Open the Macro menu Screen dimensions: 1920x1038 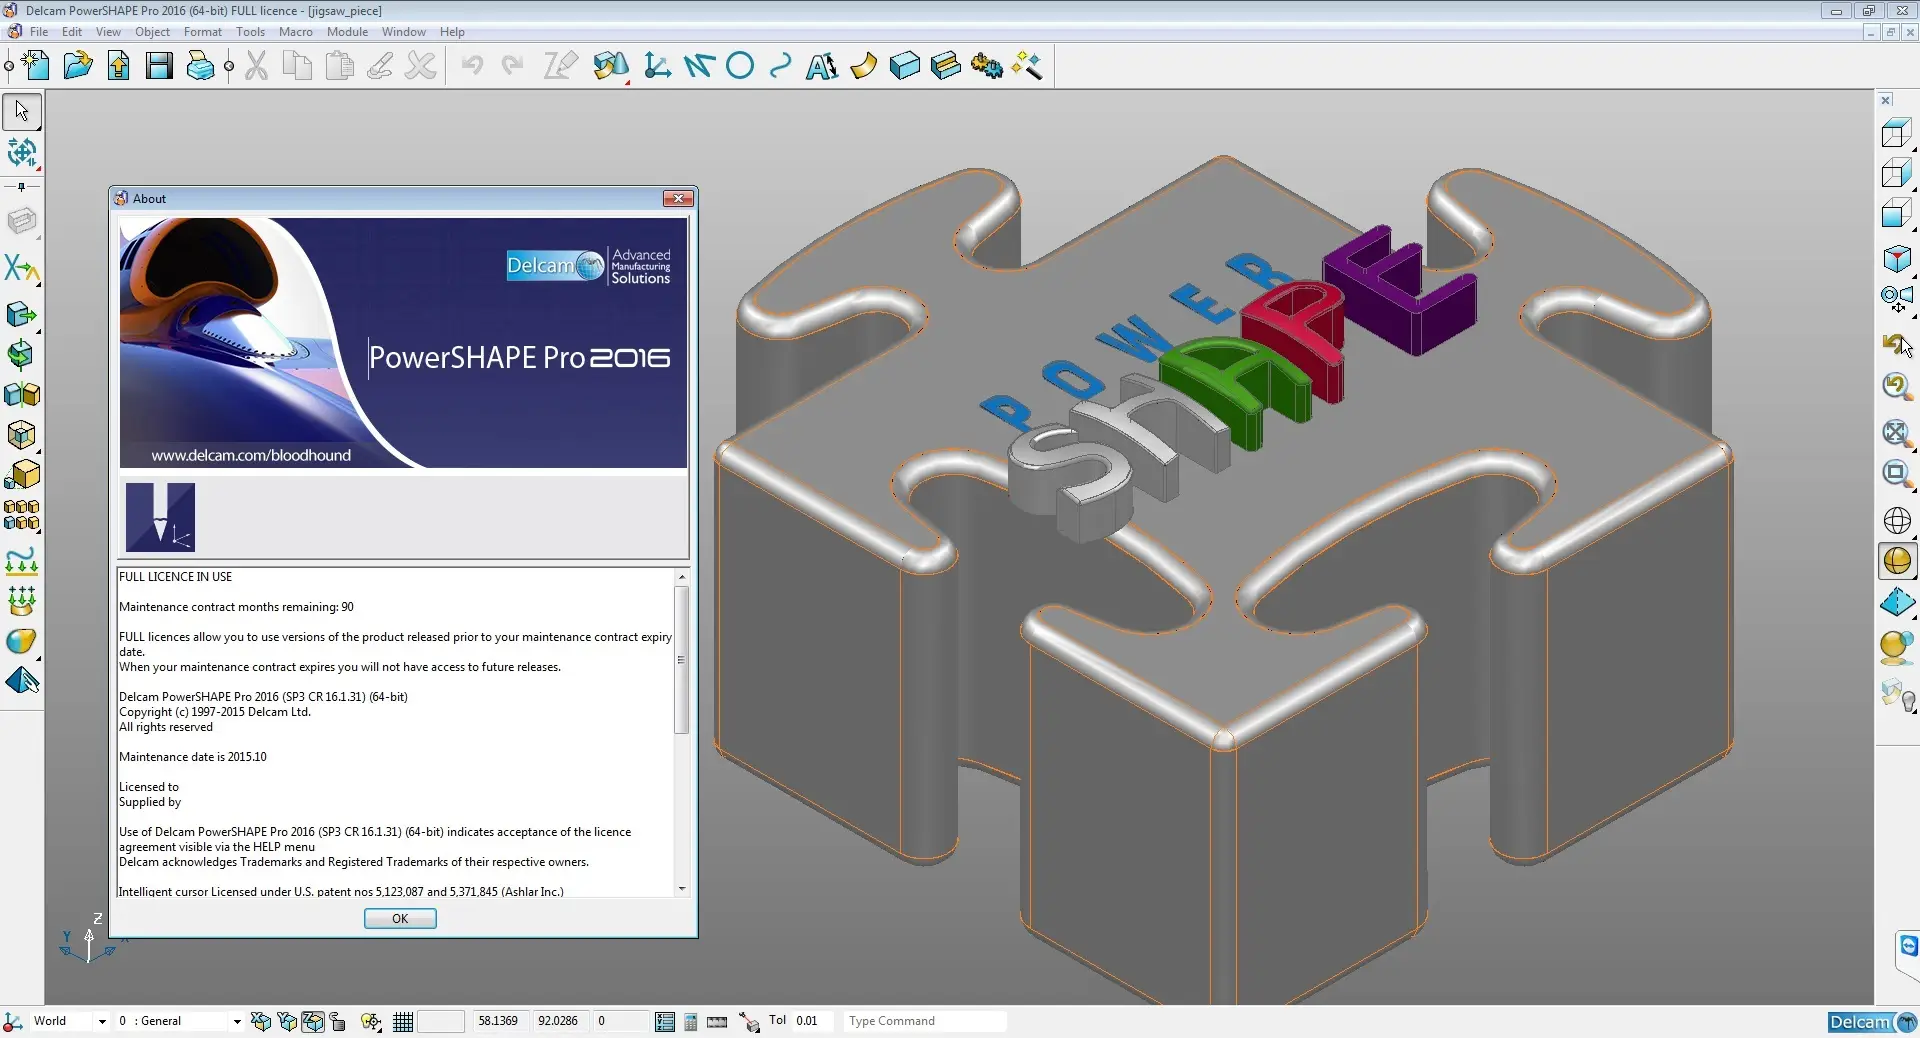point(295,32)
